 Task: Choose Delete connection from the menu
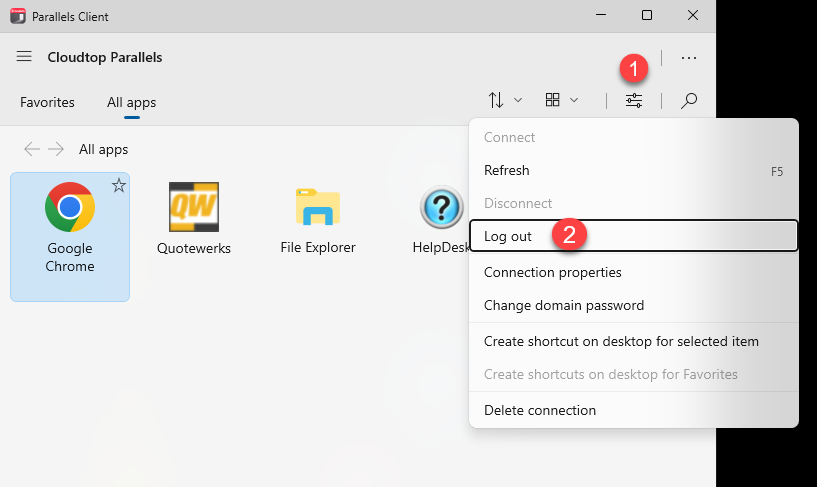pos(539,410)
